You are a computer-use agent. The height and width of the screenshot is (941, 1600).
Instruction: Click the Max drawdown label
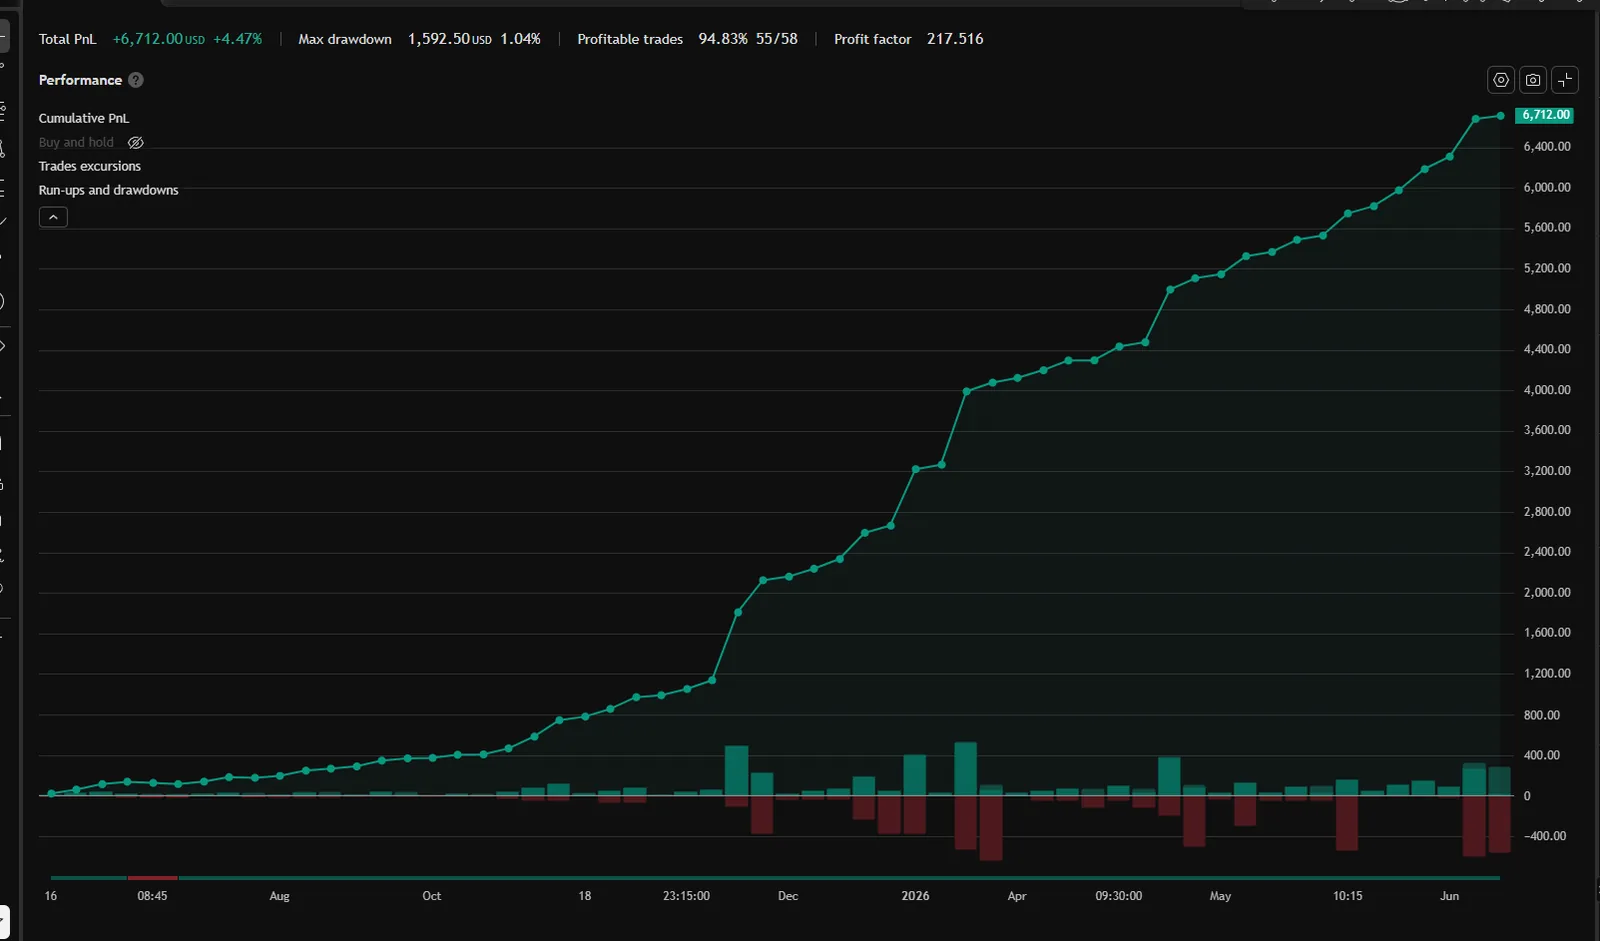pos(345,39)
